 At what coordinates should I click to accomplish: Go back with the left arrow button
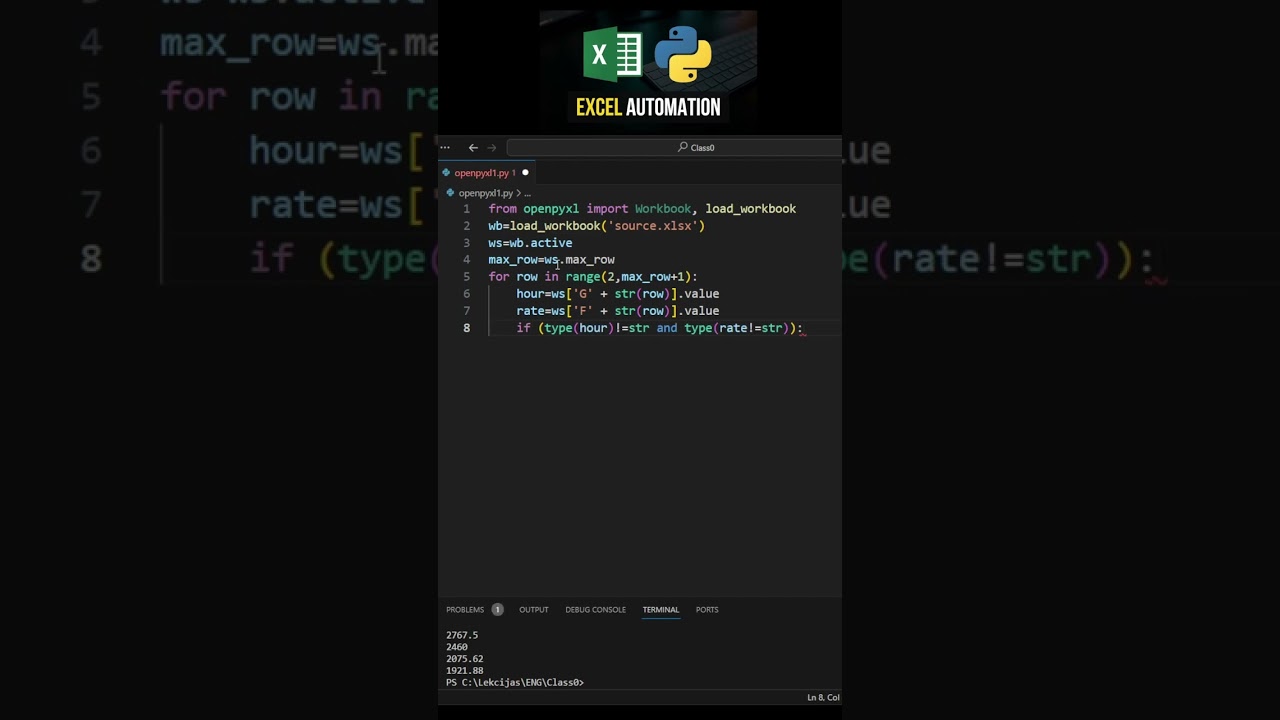473,147
